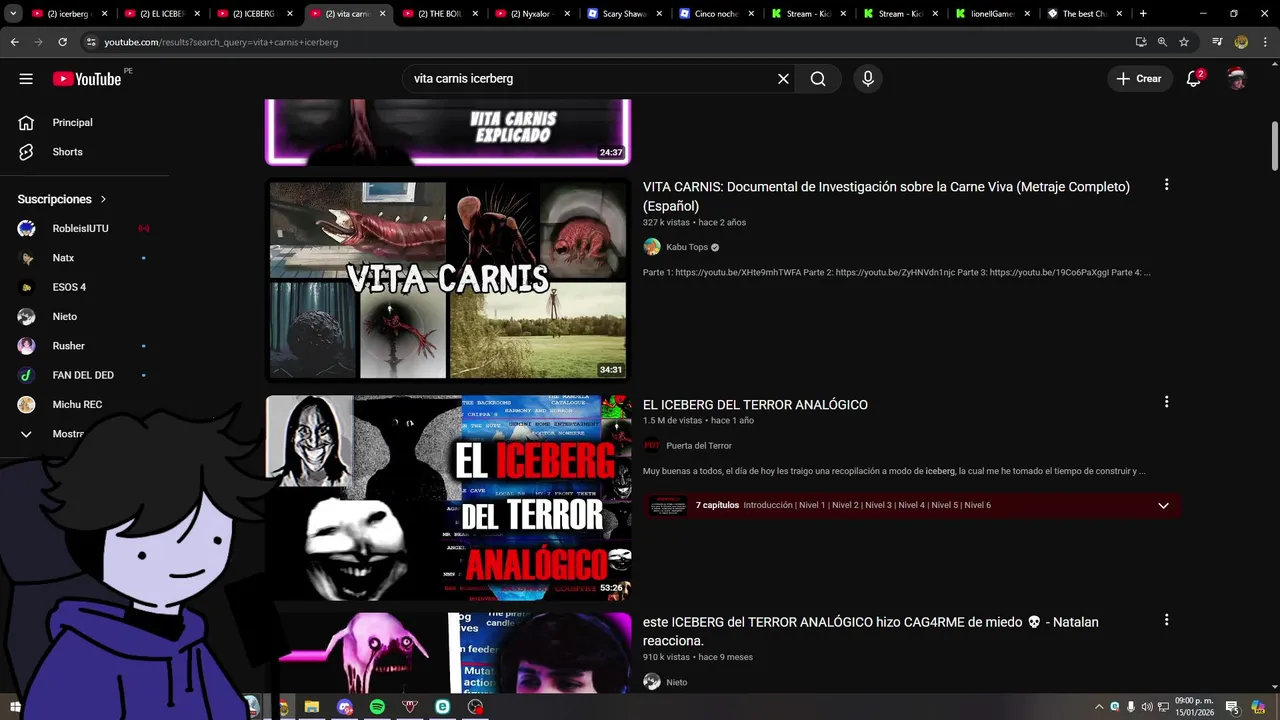1280x720 pixels.
Task: Go back with the browser back arrow
Action: 14,42
